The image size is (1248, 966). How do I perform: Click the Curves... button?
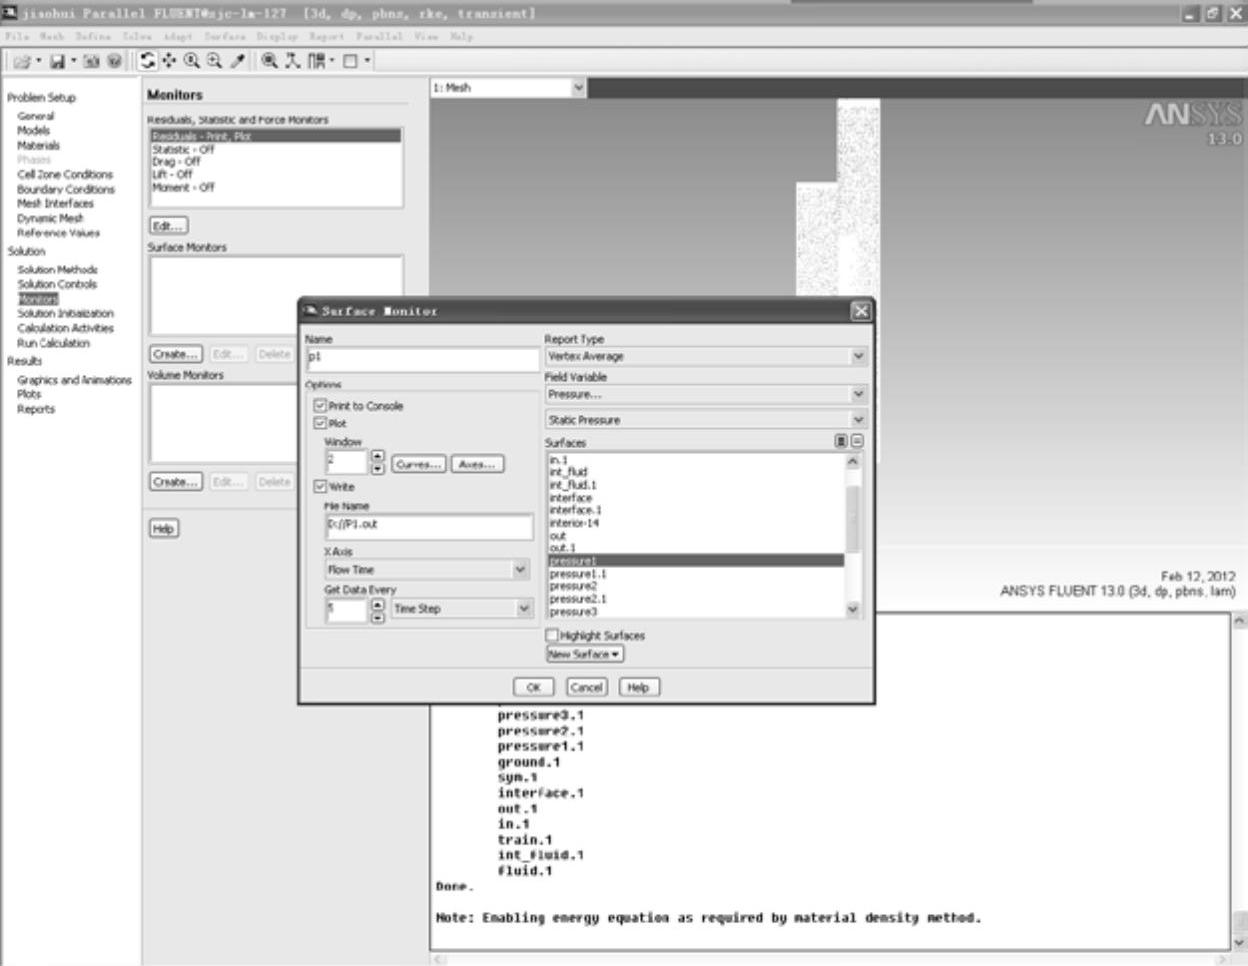tap(418, 464)
